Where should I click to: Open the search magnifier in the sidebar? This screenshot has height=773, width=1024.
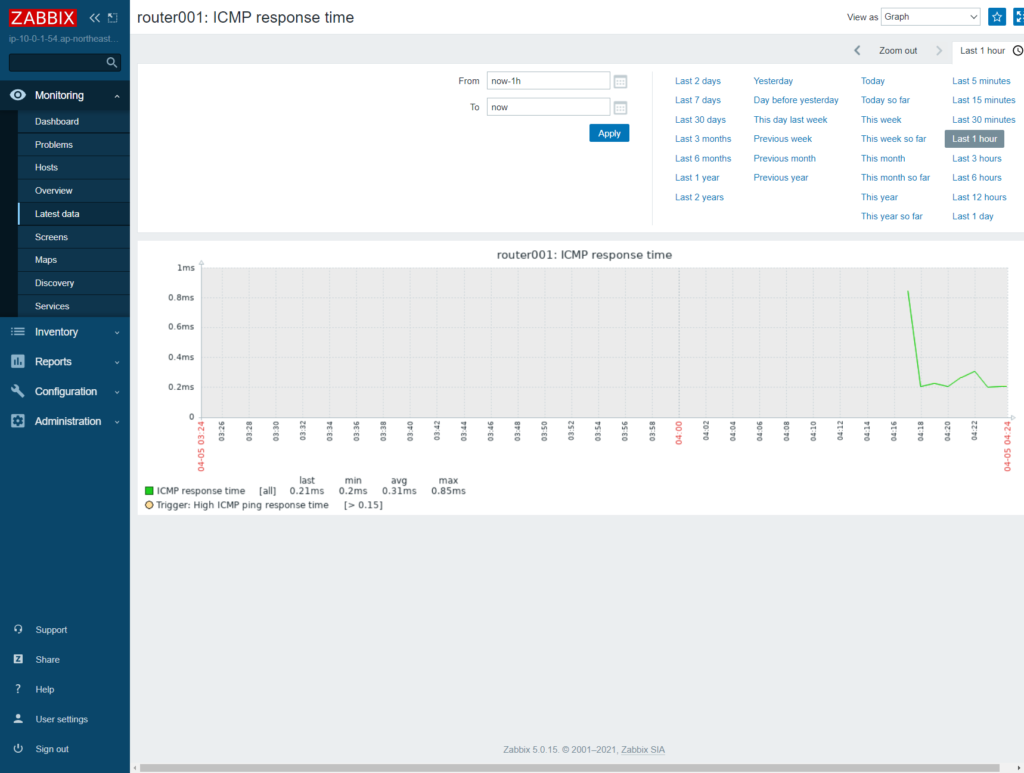[x=113, y=62]
